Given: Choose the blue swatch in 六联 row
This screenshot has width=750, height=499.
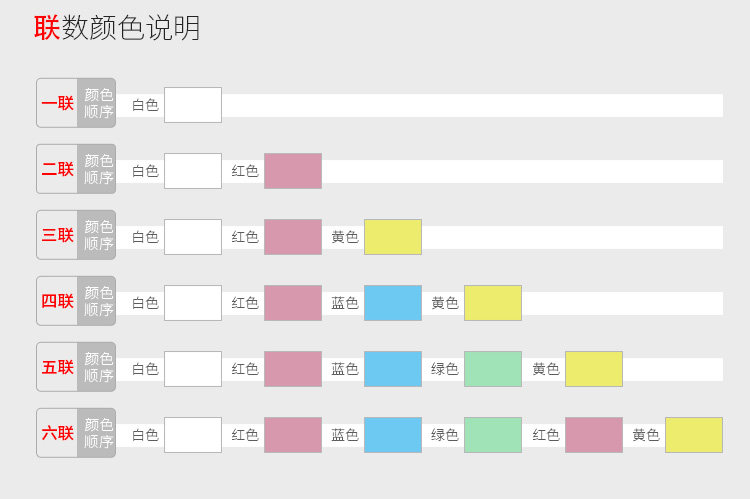Looking at the screenshot, I should [x=393, y=435].
